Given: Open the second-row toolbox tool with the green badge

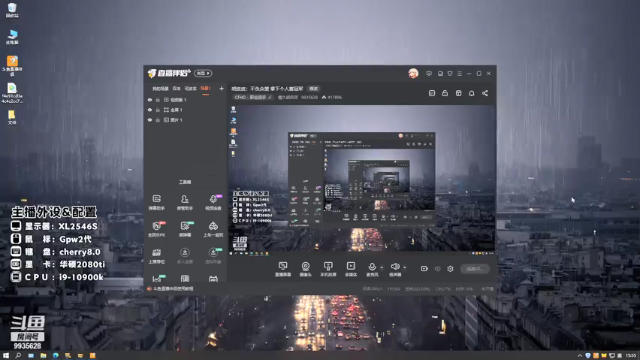Looking at the screenshot, I should [x=185, y=229].
